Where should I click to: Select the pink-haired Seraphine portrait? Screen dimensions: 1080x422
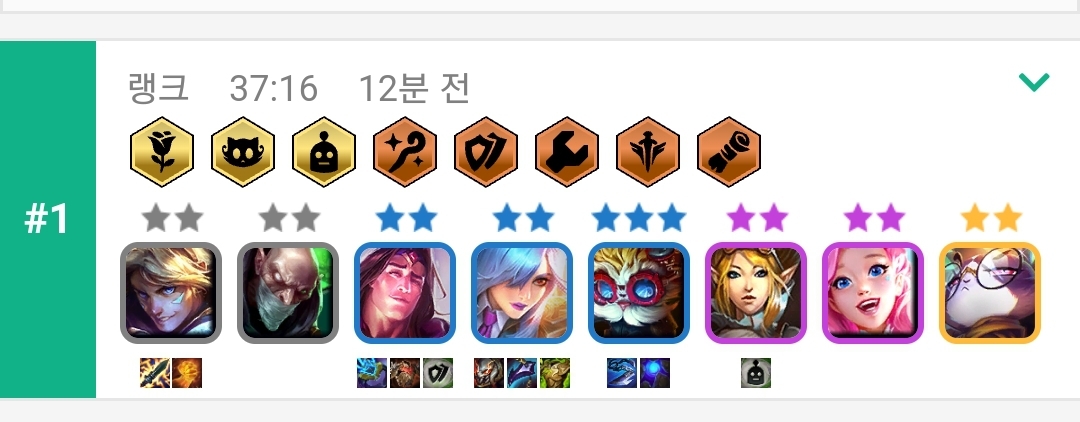(x=873, y=293)
